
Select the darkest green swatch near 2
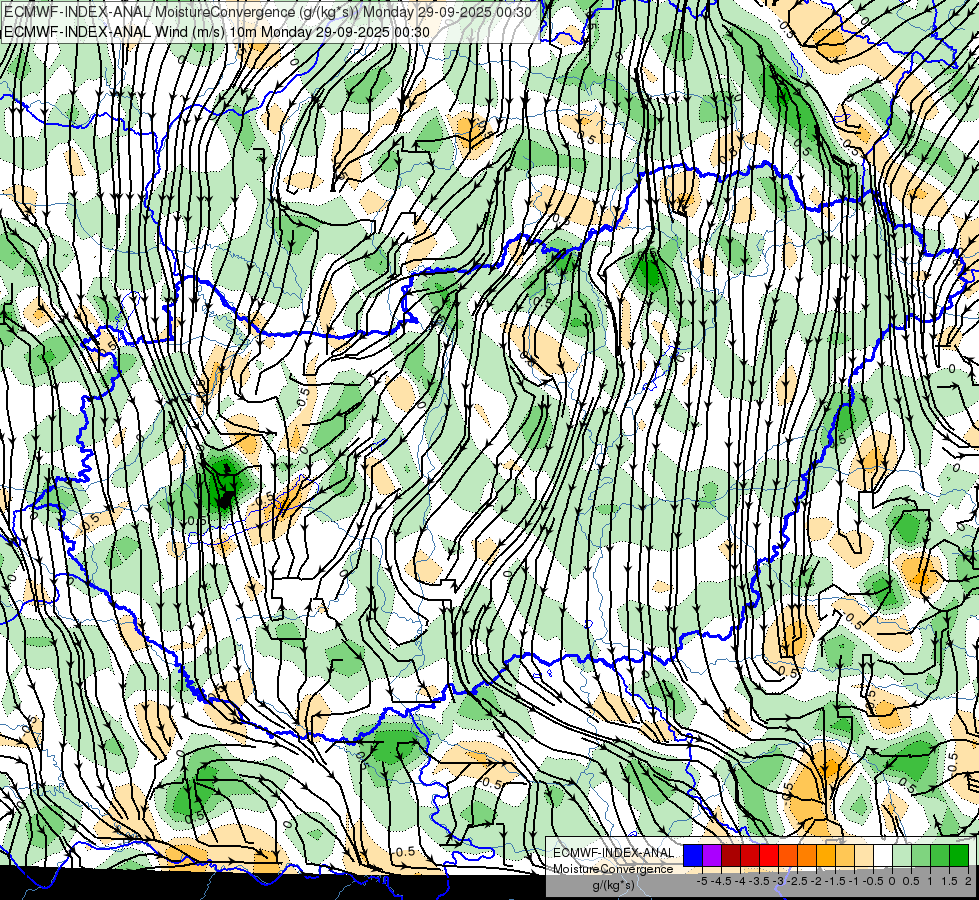coord(959,856)
